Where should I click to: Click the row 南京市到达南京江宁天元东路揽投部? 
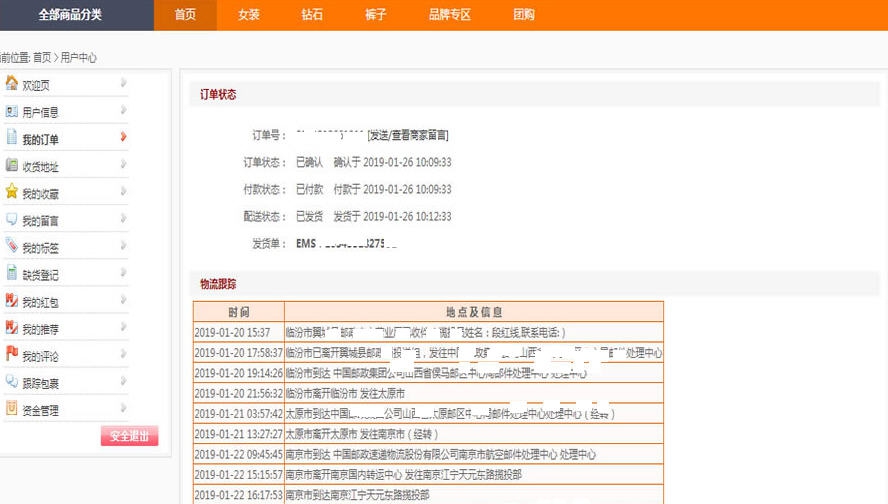[428, 495]
